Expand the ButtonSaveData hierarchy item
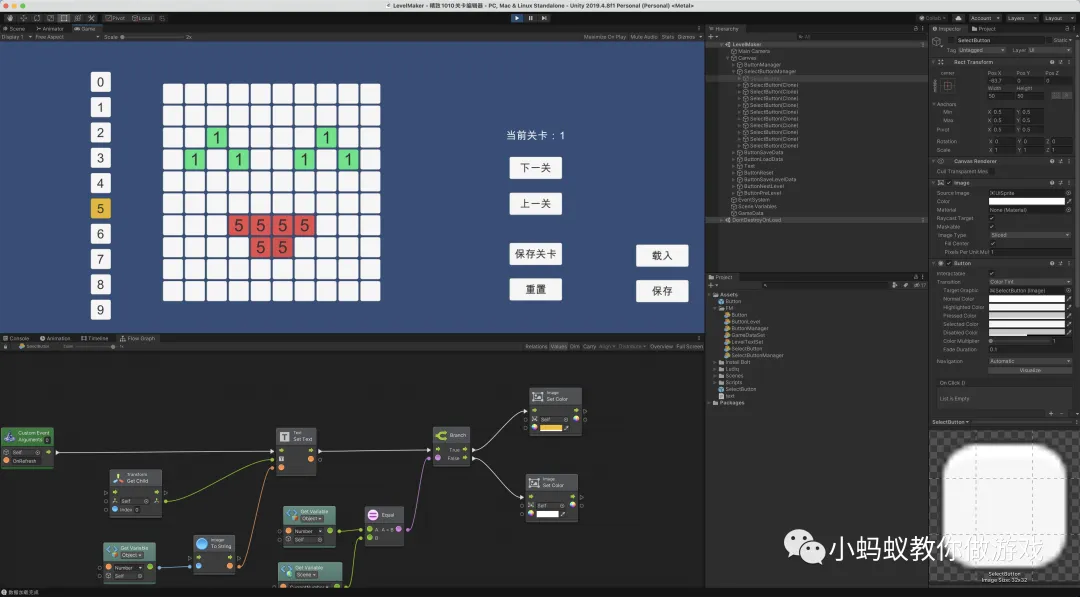This screenshot has width=1080, height=597. click(734, 152)
